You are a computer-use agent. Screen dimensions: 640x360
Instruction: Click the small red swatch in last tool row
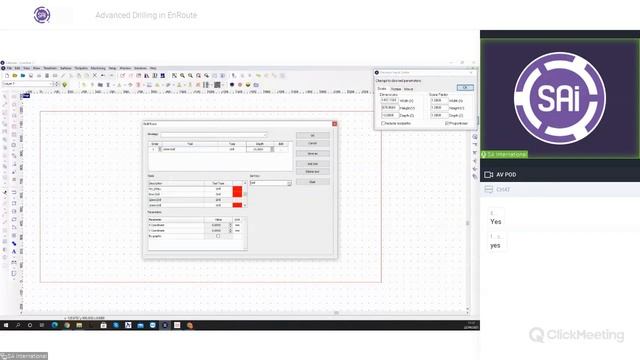pyautogui.click(x=237, y=205)
